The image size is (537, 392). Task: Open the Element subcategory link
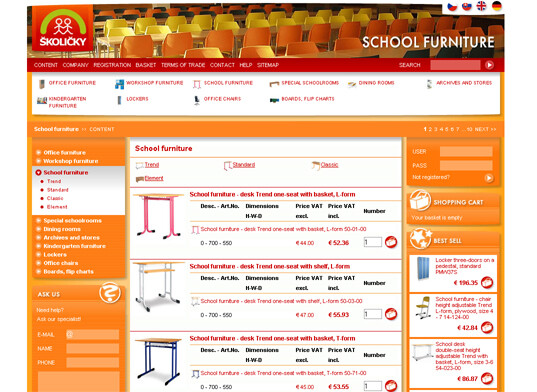[154, 178]
